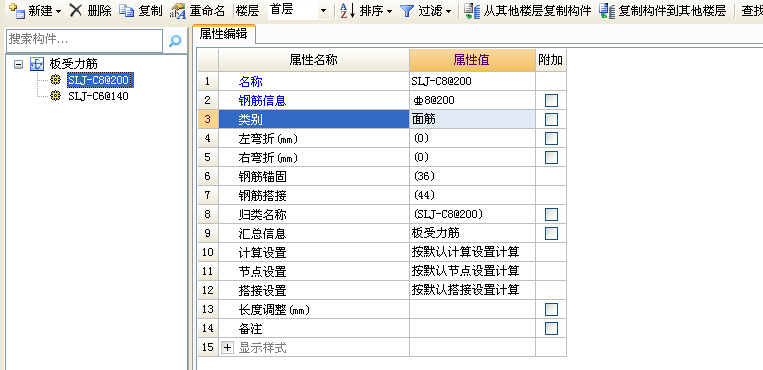Viewport: 763px width, 370px height.
Task: Select SLJ-C6@140 in the tree
Action: click(x=98, y=96)
